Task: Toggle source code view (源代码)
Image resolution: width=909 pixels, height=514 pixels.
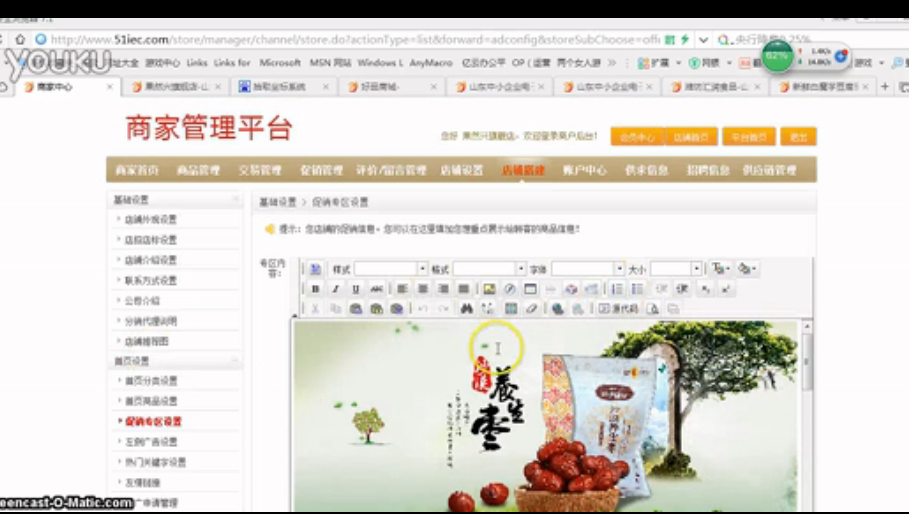Action: 618,309
